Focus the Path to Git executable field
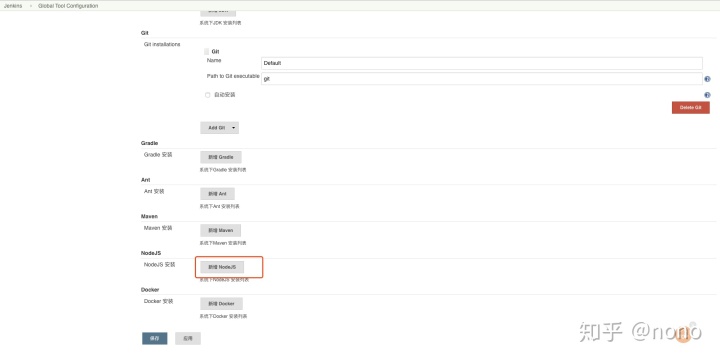Viewport: 720px width, 361px height. (482, 79)
